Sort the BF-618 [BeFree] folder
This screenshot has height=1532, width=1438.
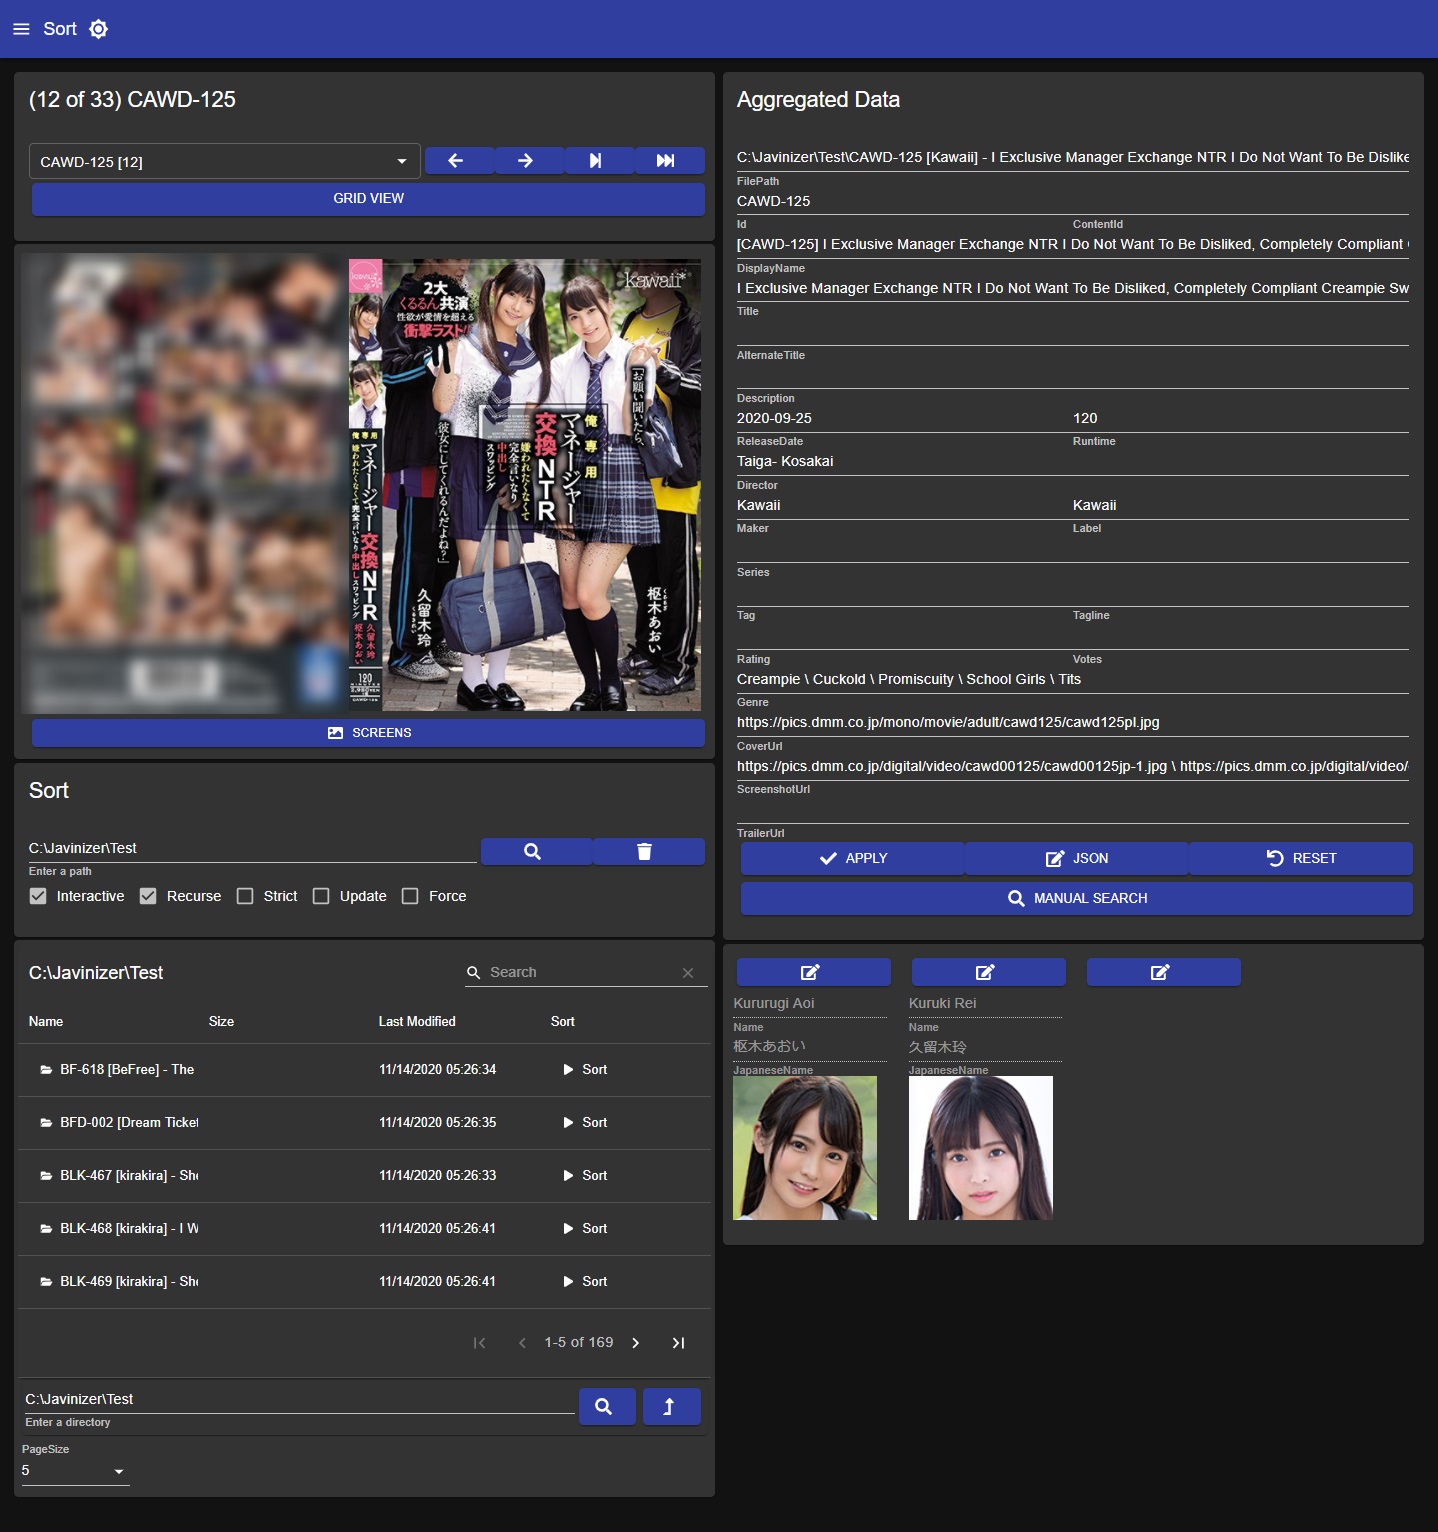tap(585, 1070)
